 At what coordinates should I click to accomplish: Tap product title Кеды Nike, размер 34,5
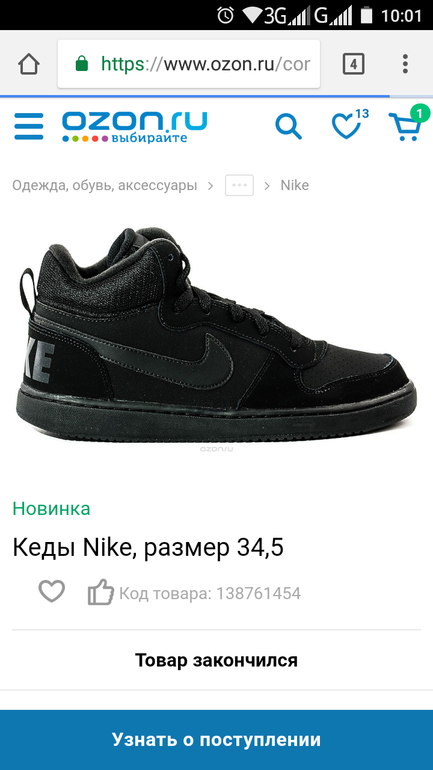coord(148,548)
